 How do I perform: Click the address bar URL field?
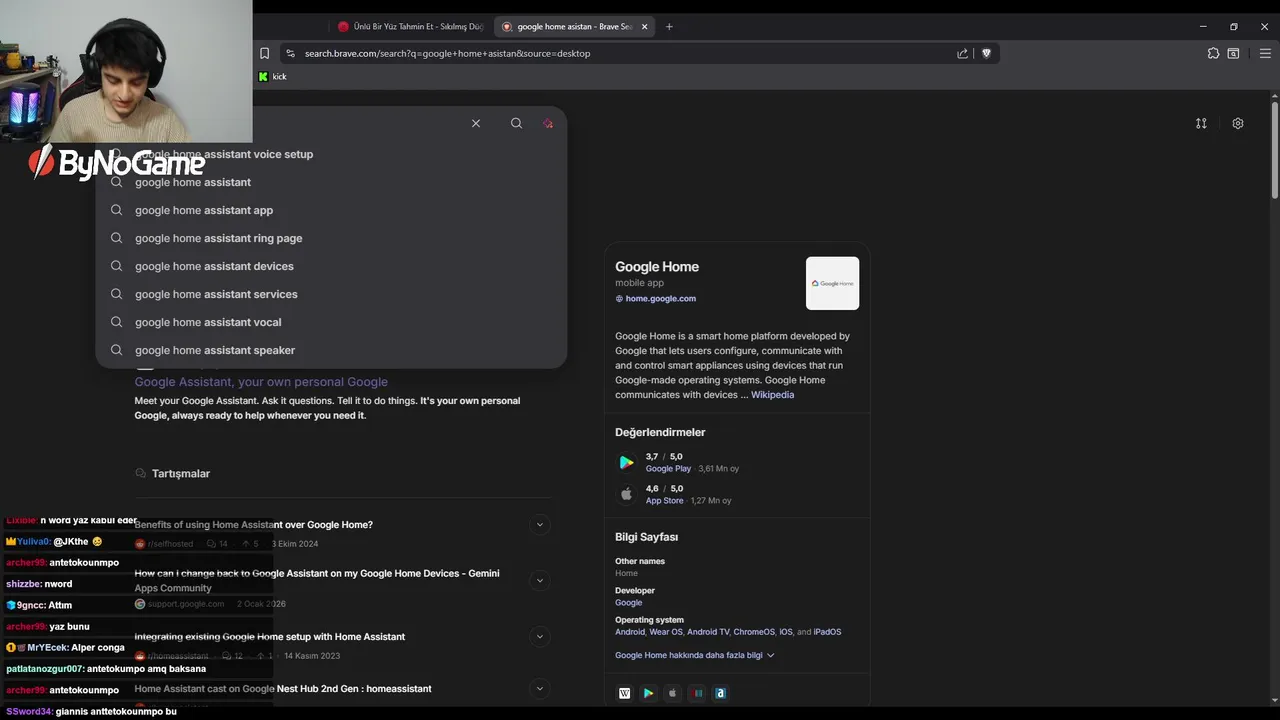click(x=600, y=54)
